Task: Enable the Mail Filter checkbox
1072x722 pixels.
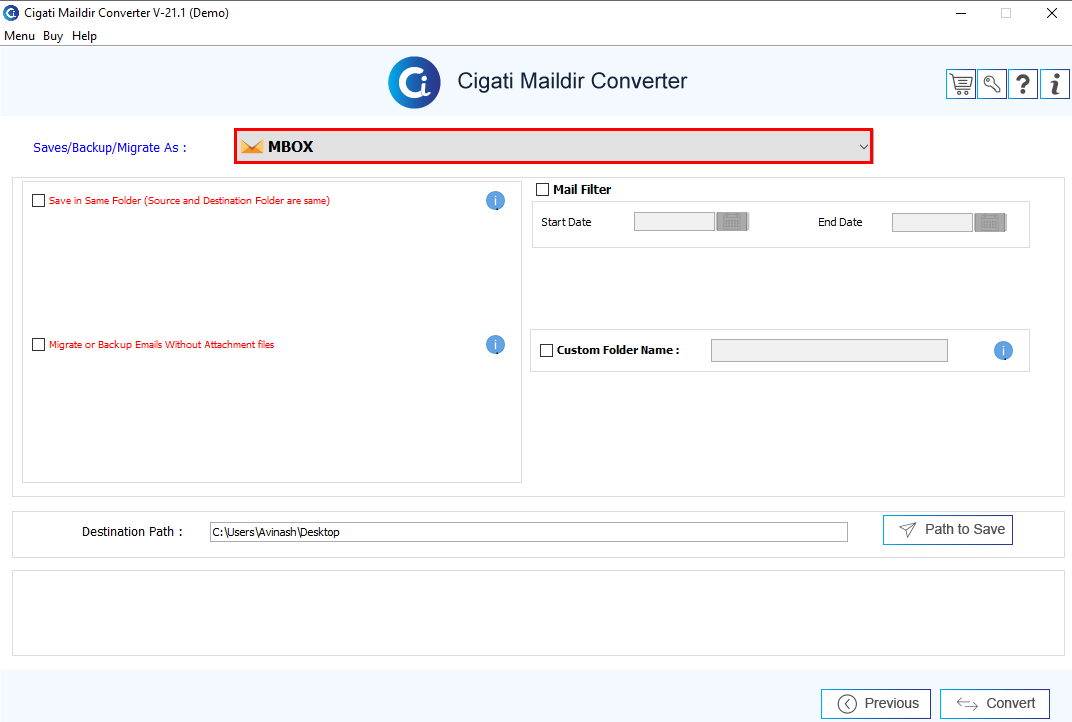Action: point(542,189)
